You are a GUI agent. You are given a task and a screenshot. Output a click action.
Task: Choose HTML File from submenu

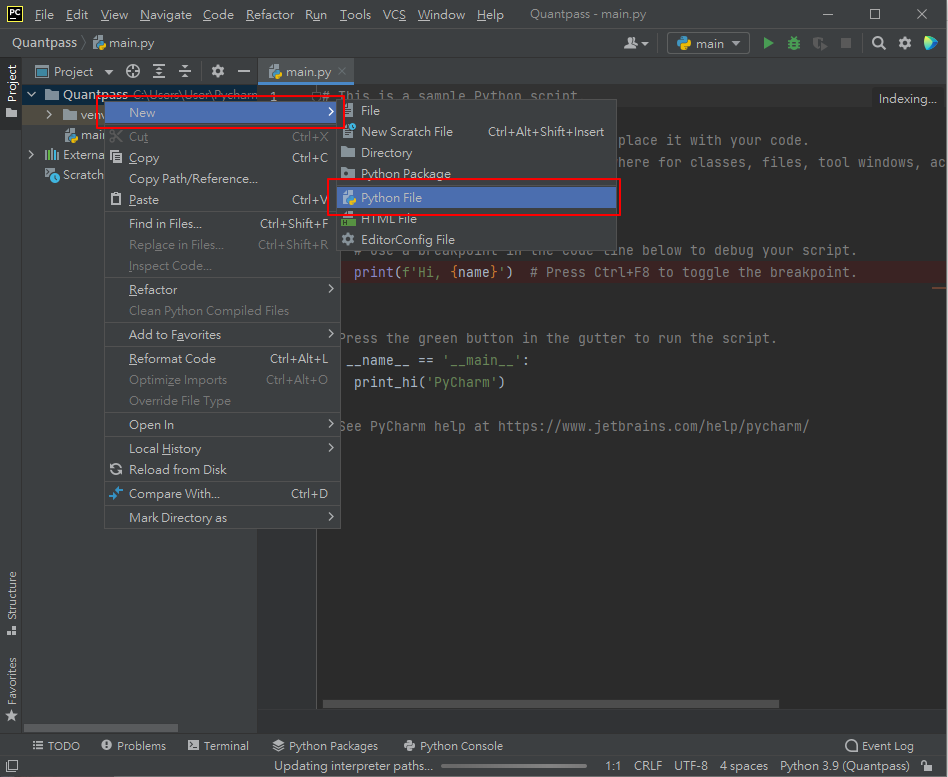(476, 219)
